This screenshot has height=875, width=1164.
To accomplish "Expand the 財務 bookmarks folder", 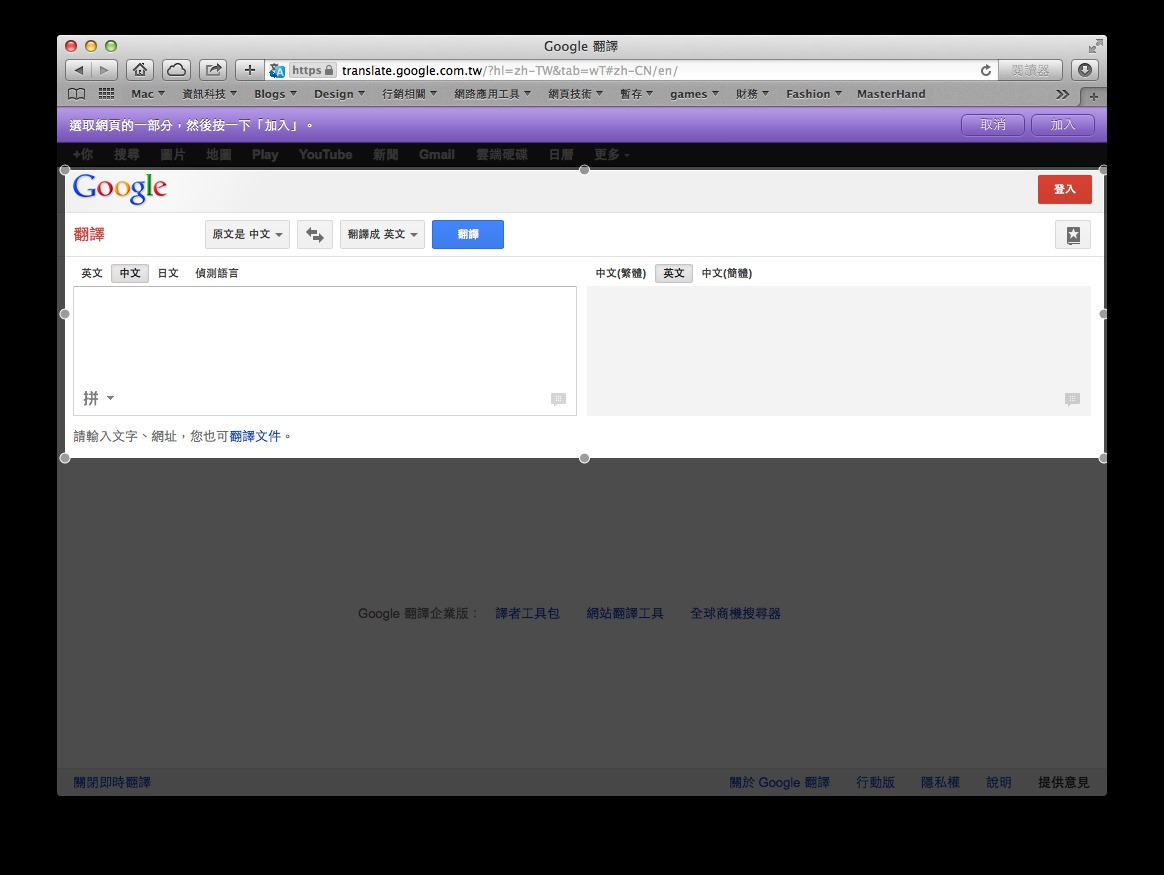I will (752, 94).
